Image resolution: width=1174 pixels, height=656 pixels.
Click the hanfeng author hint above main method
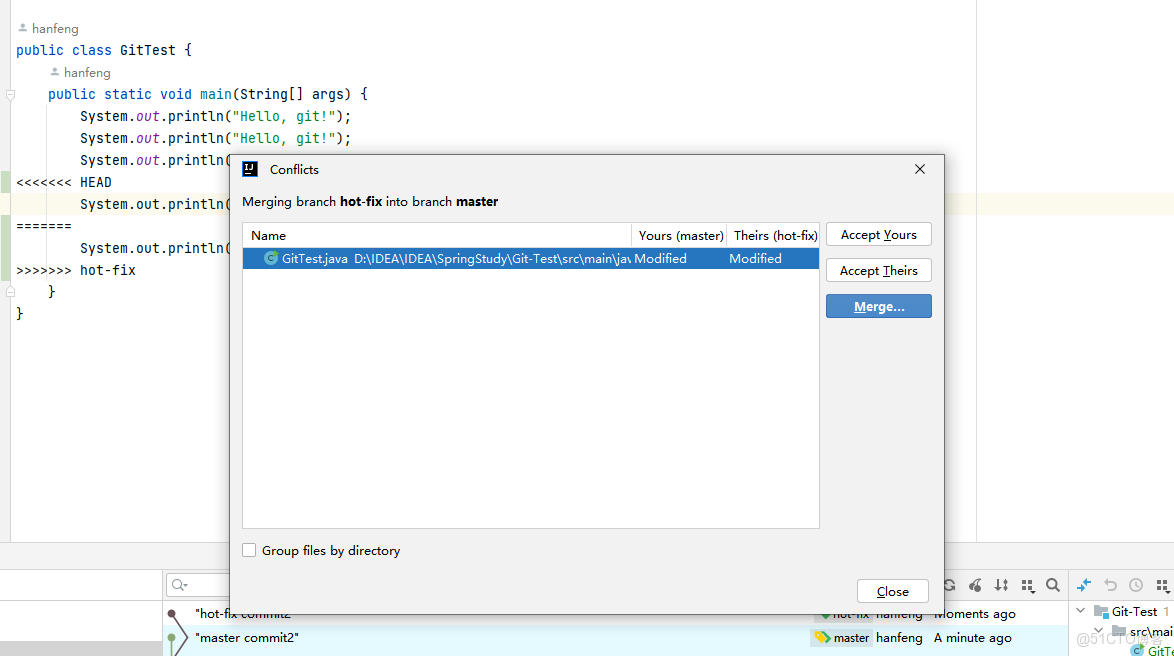(87, 73)
